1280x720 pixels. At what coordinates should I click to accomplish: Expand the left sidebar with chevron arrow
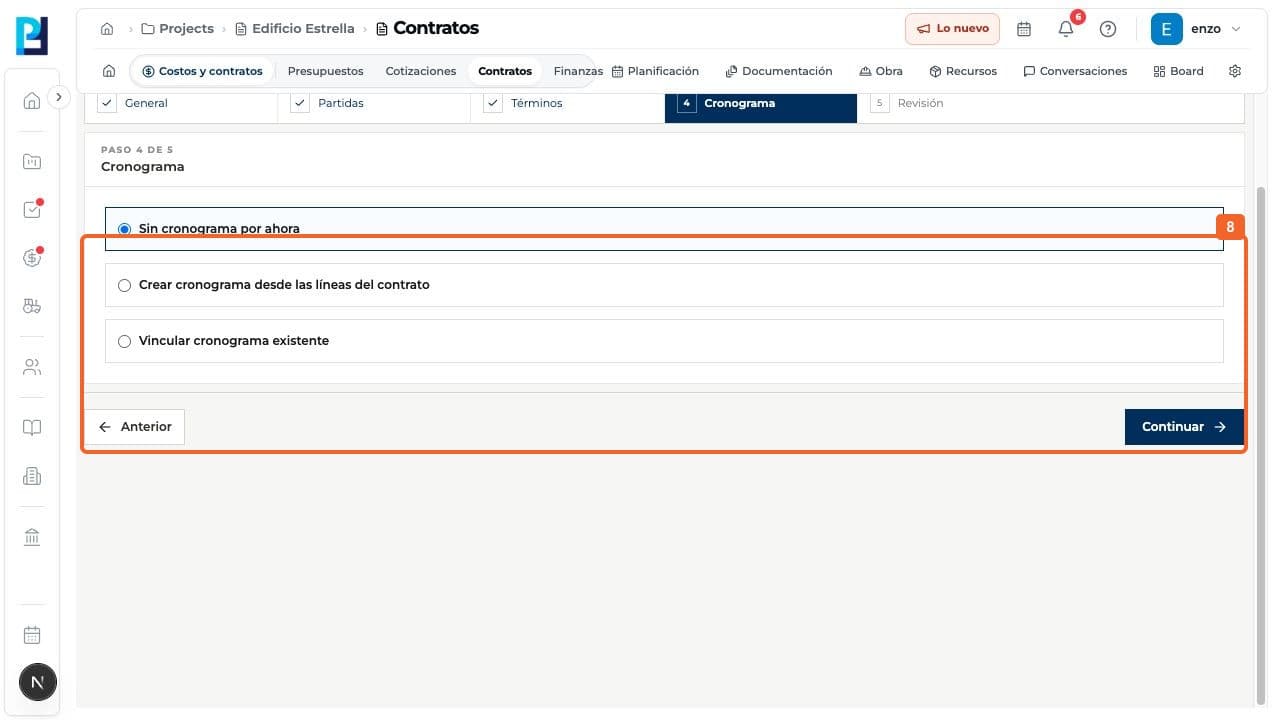[59, 97]
